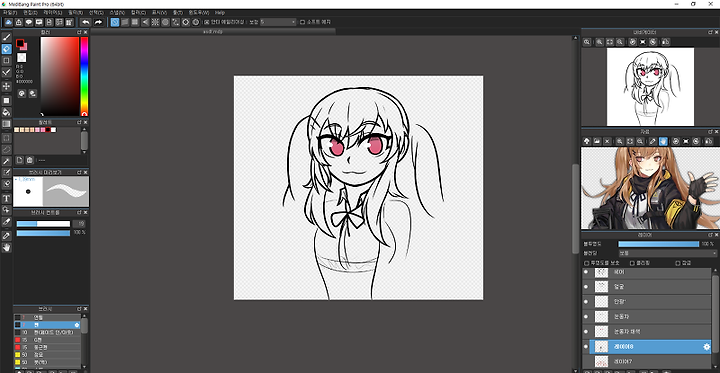Toggle the soft edge checkbox

[302, 22]
